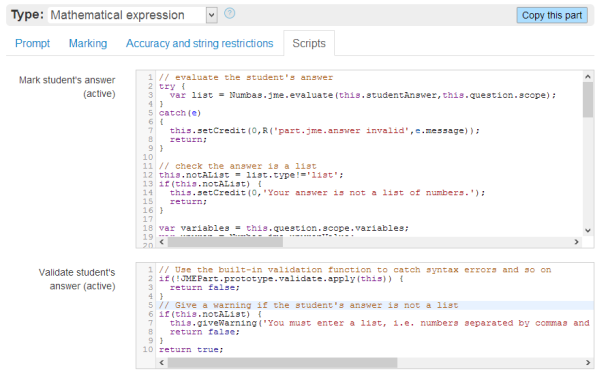
Task: Select the Scripts tab
Action: coord(309,43)
